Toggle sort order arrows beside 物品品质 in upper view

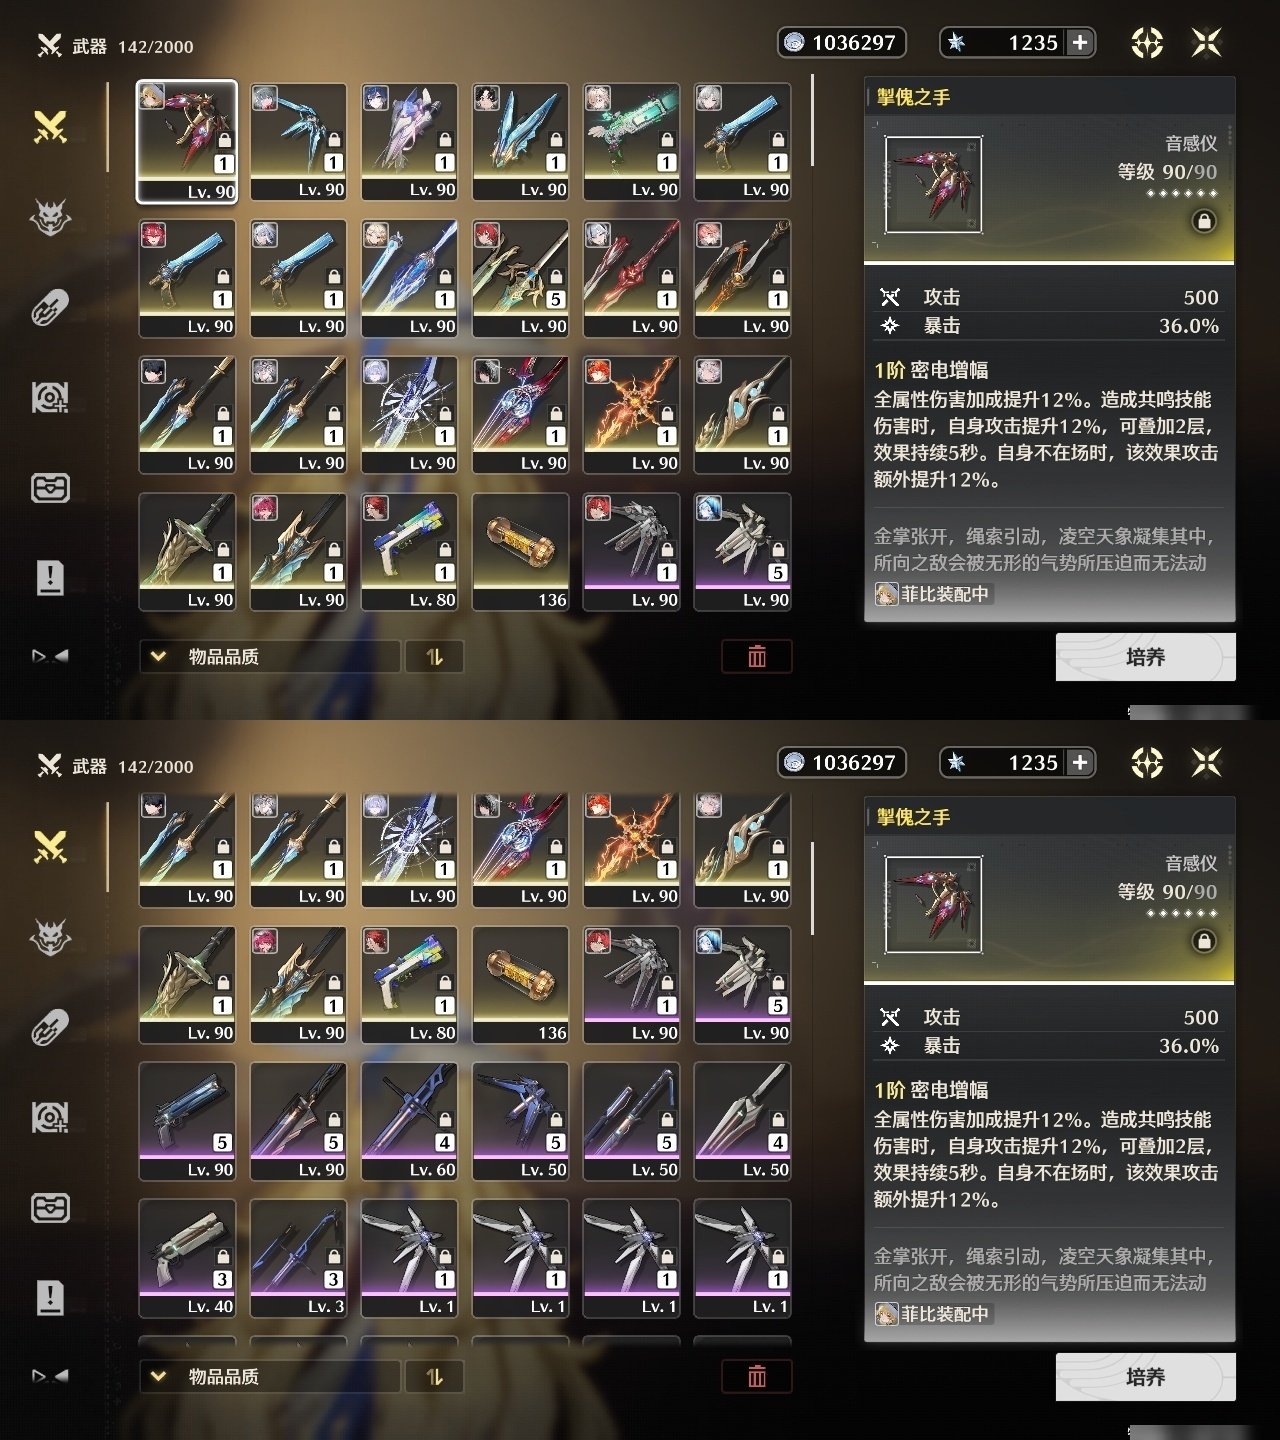434,657
